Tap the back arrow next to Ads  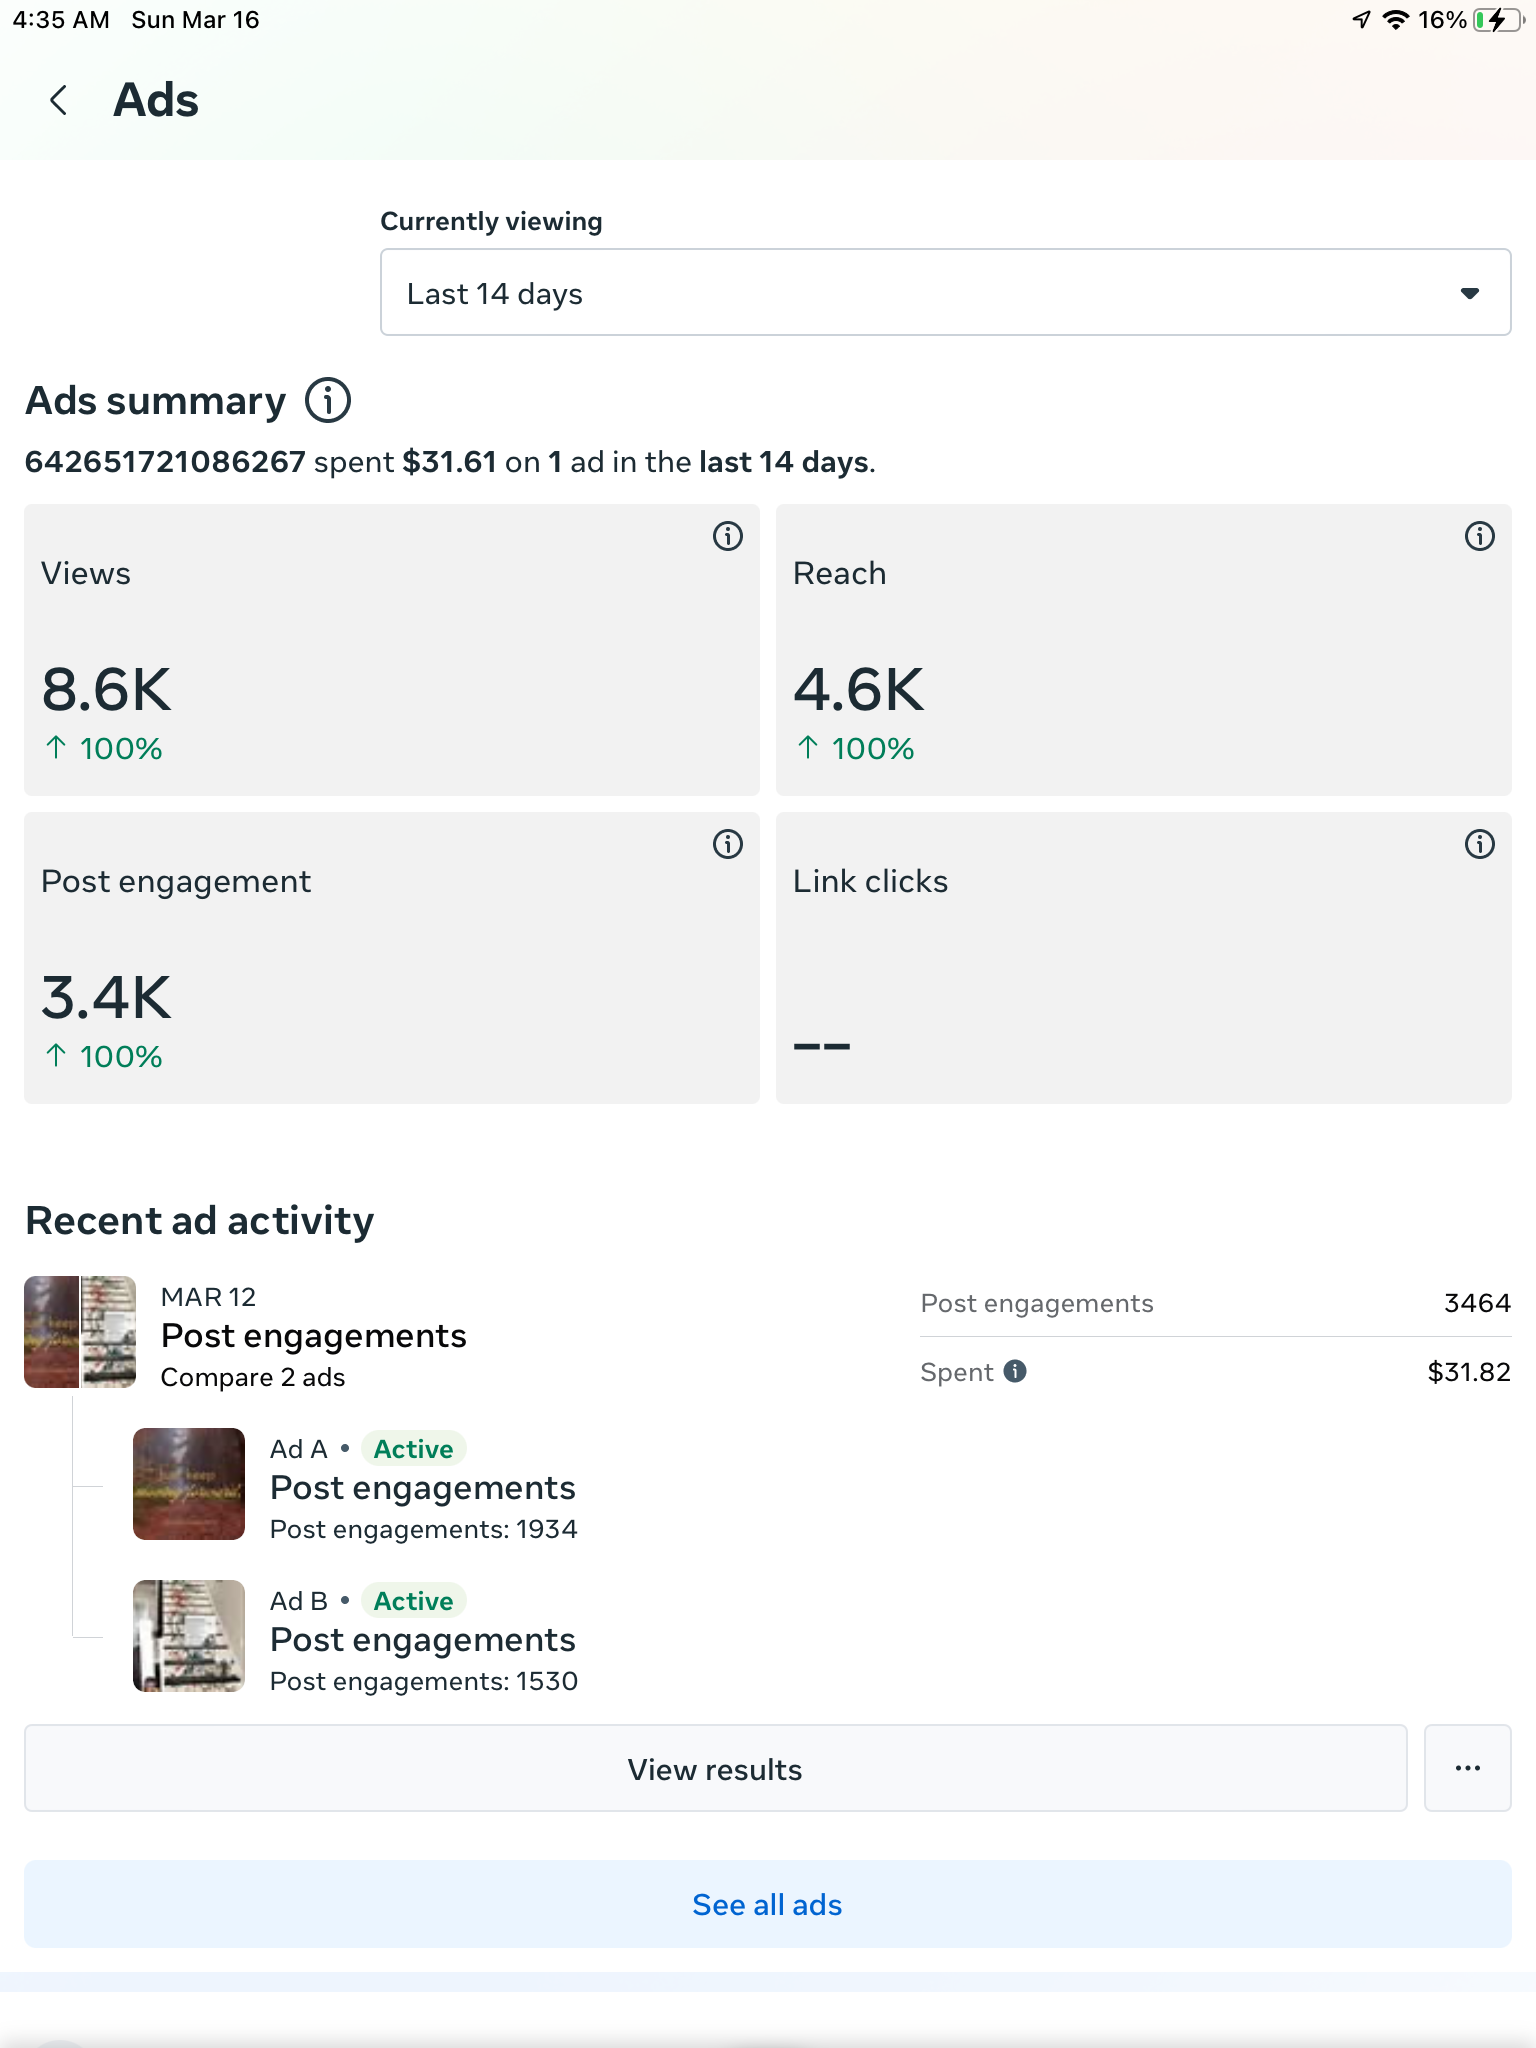[59, 100]
